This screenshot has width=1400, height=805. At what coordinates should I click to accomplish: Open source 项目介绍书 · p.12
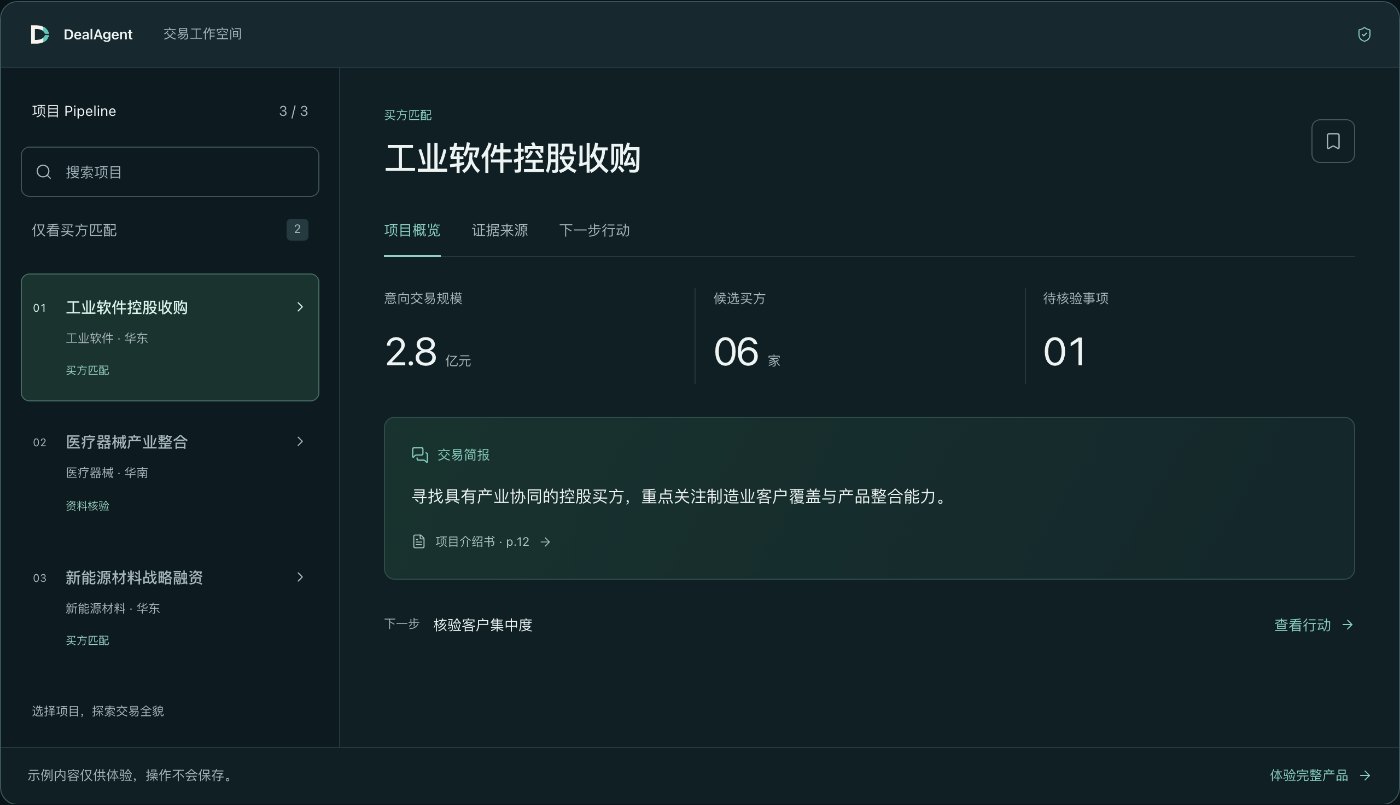coord(482,542)
